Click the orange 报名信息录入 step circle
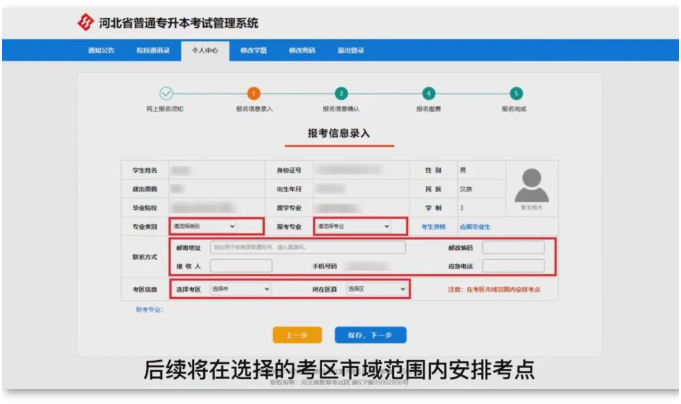 253,93
